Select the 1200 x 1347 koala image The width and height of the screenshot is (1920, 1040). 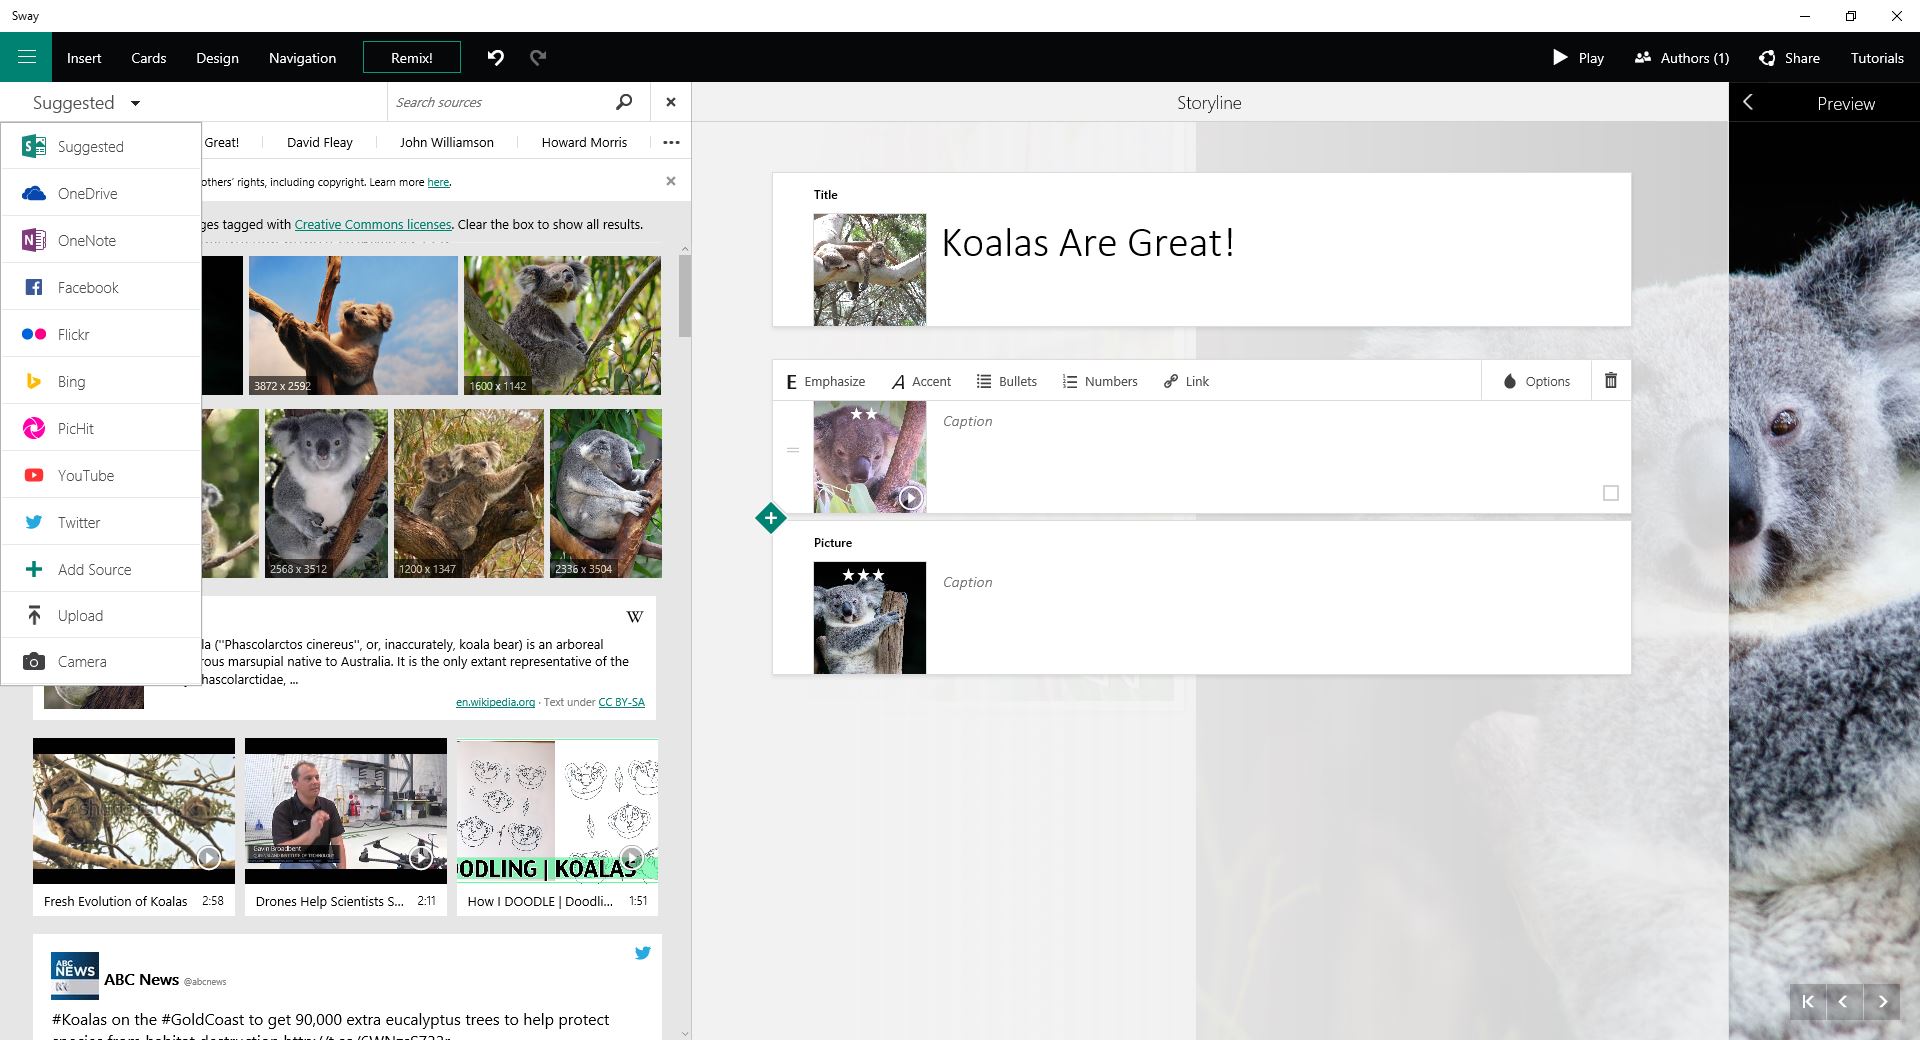coord(469,493)
